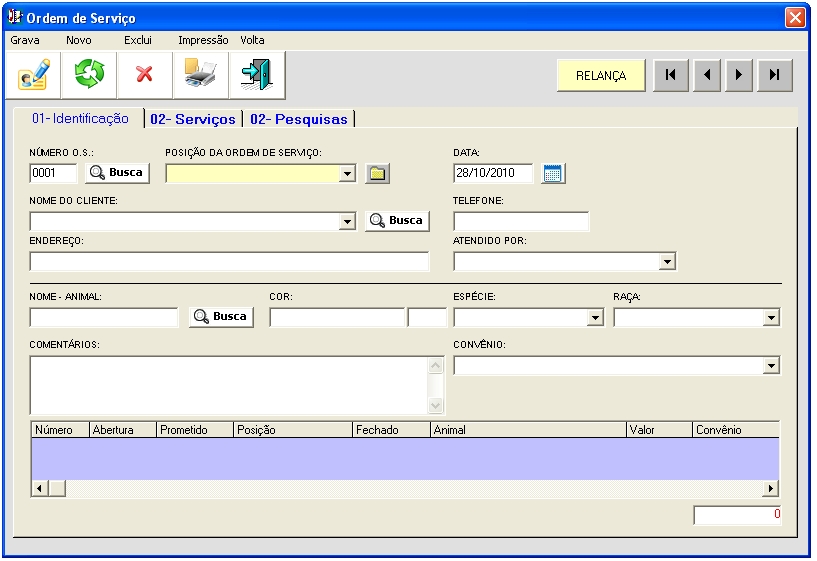Click the printer Impressão icon
The height and width of the screenshot is (561, 817).
click(x=200, y=75)
